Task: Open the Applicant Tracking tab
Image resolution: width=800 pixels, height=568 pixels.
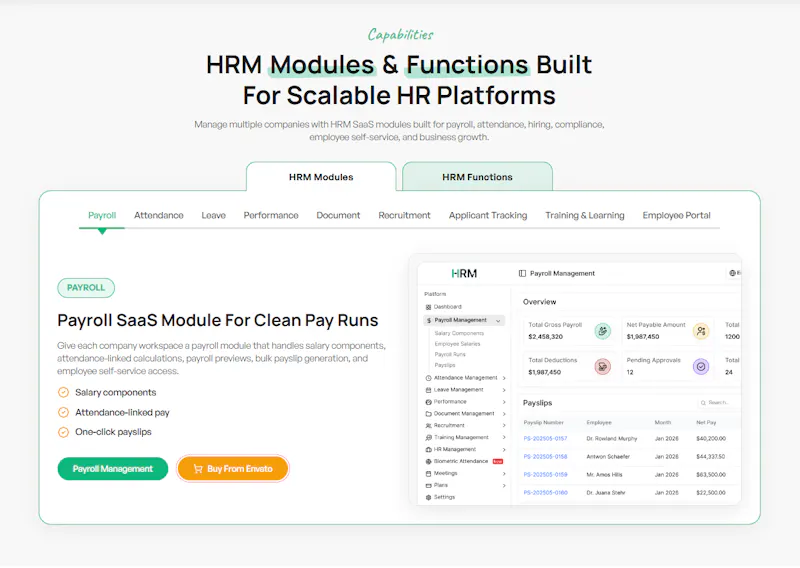Action: (x=488, y=215)
